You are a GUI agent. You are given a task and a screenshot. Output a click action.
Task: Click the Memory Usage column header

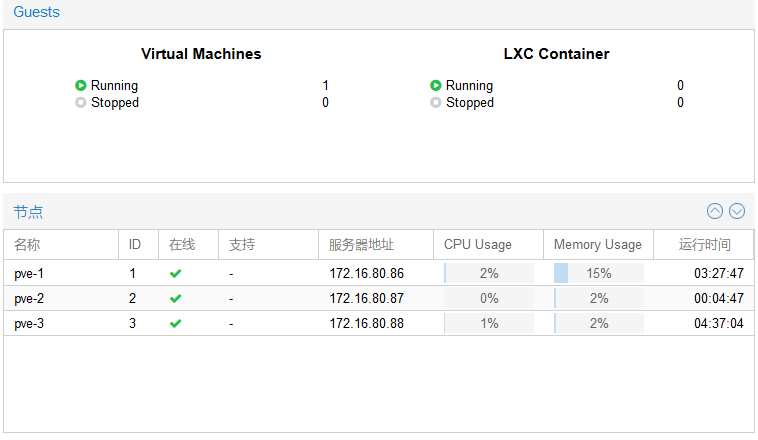598,245
